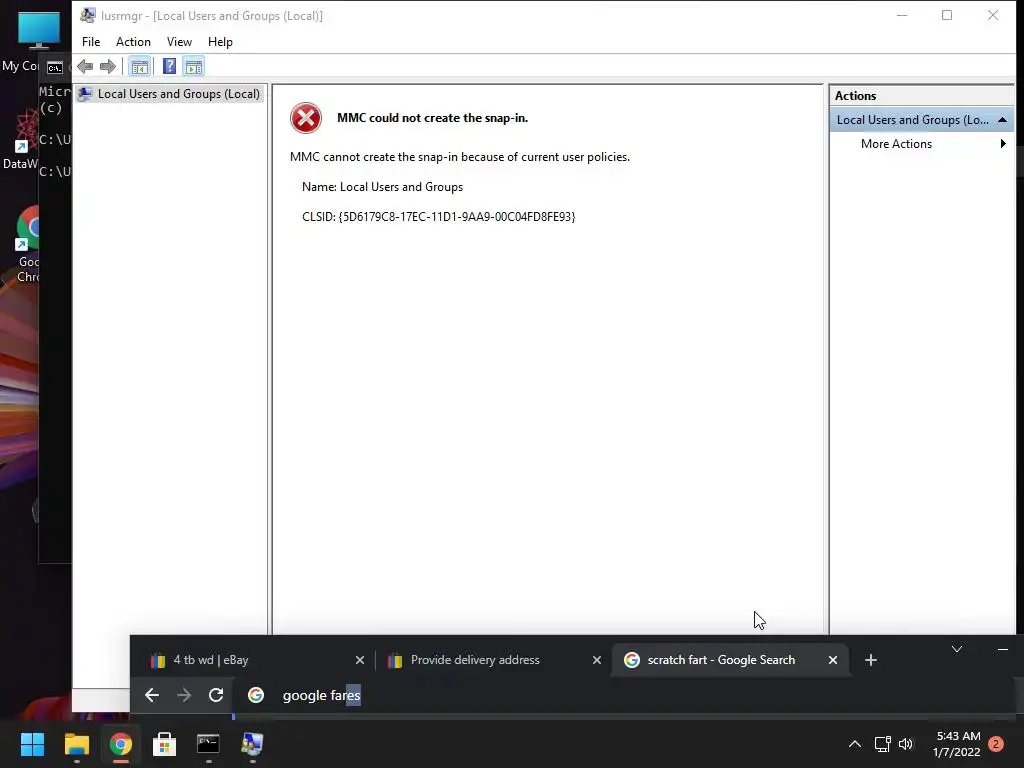Open a new Chrome tab with plus button
Image resolution: width=1024 pixels, height=768 pixels.
(x=871, y=660)
